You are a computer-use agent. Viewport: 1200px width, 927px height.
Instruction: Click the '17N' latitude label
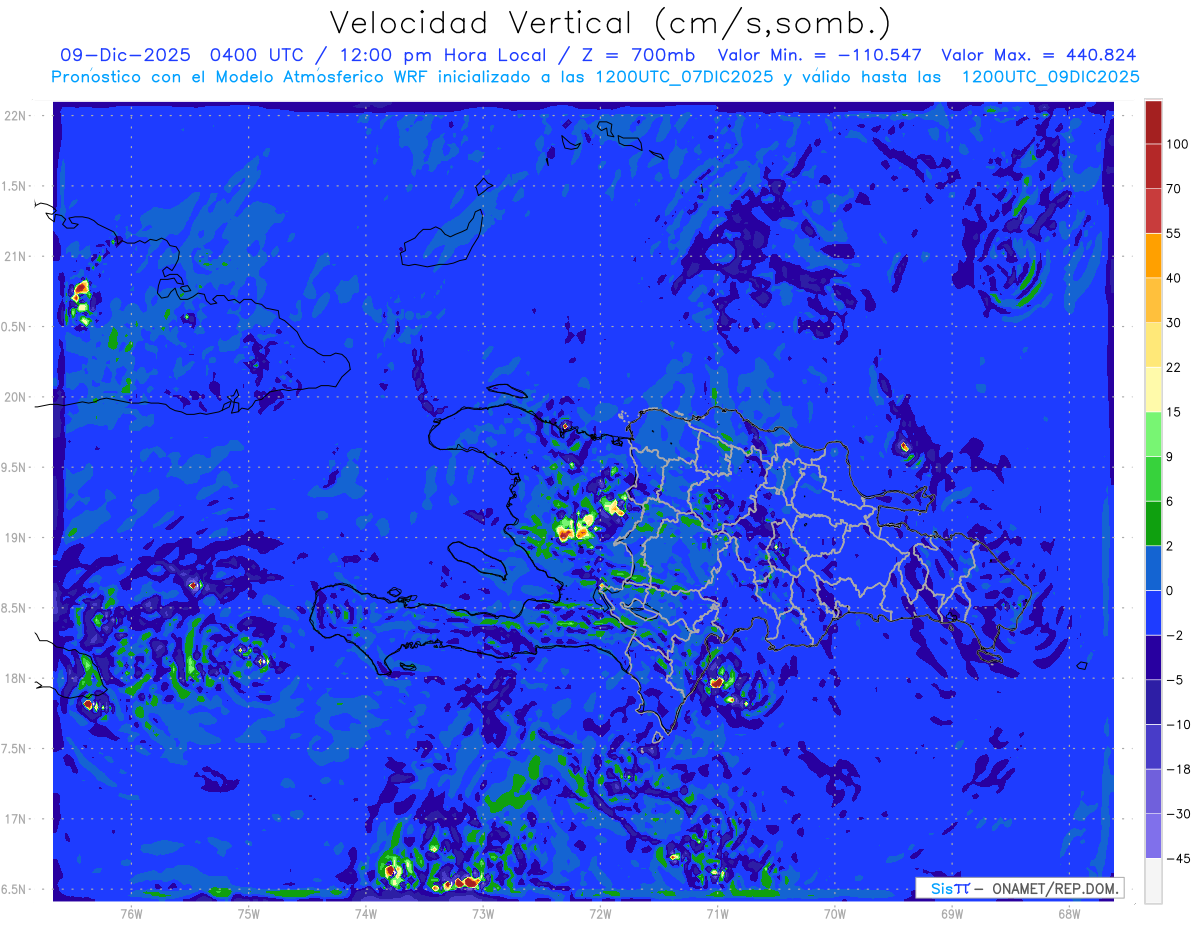[16, 819]
